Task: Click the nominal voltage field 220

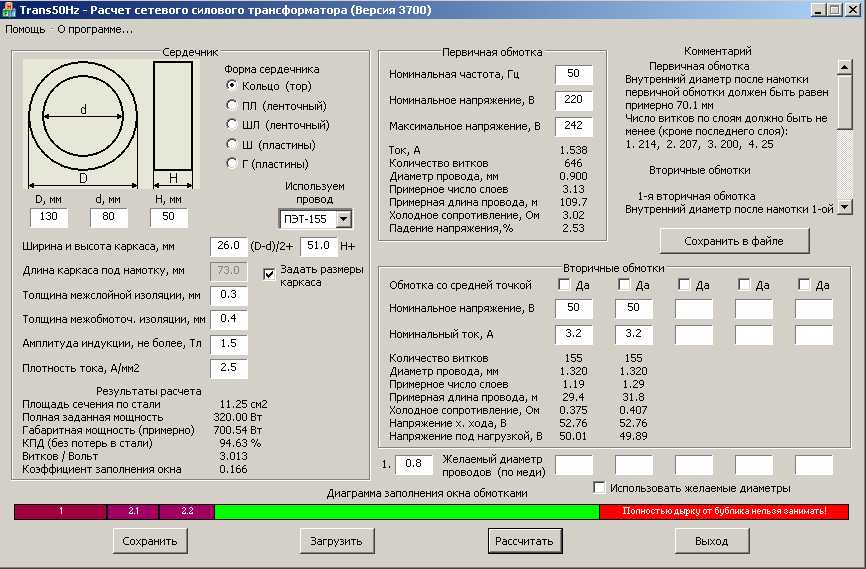Action: click(x=574, y=100)
